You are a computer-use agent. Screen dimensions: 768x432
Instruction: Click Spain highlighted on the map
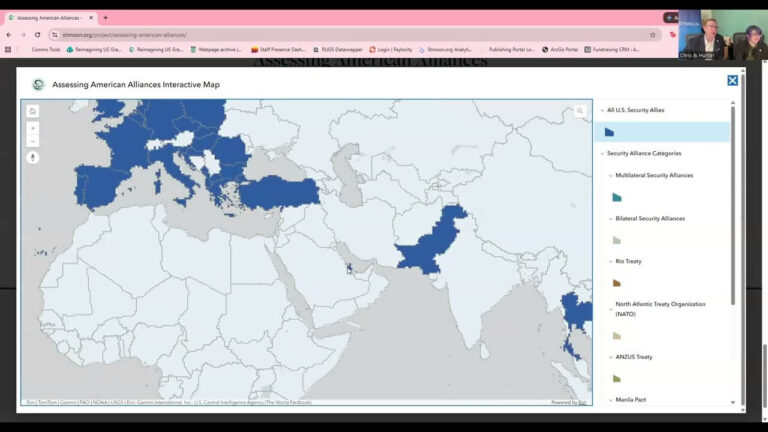100,185
